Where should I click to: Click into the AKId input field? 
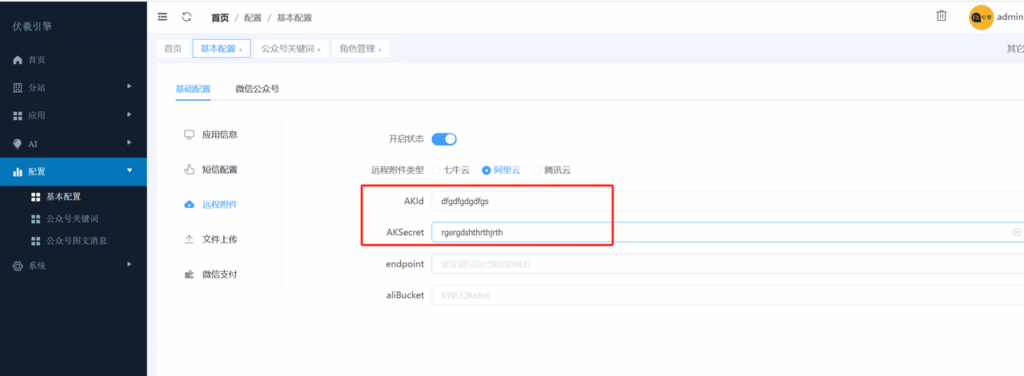(x=728, y=201)
